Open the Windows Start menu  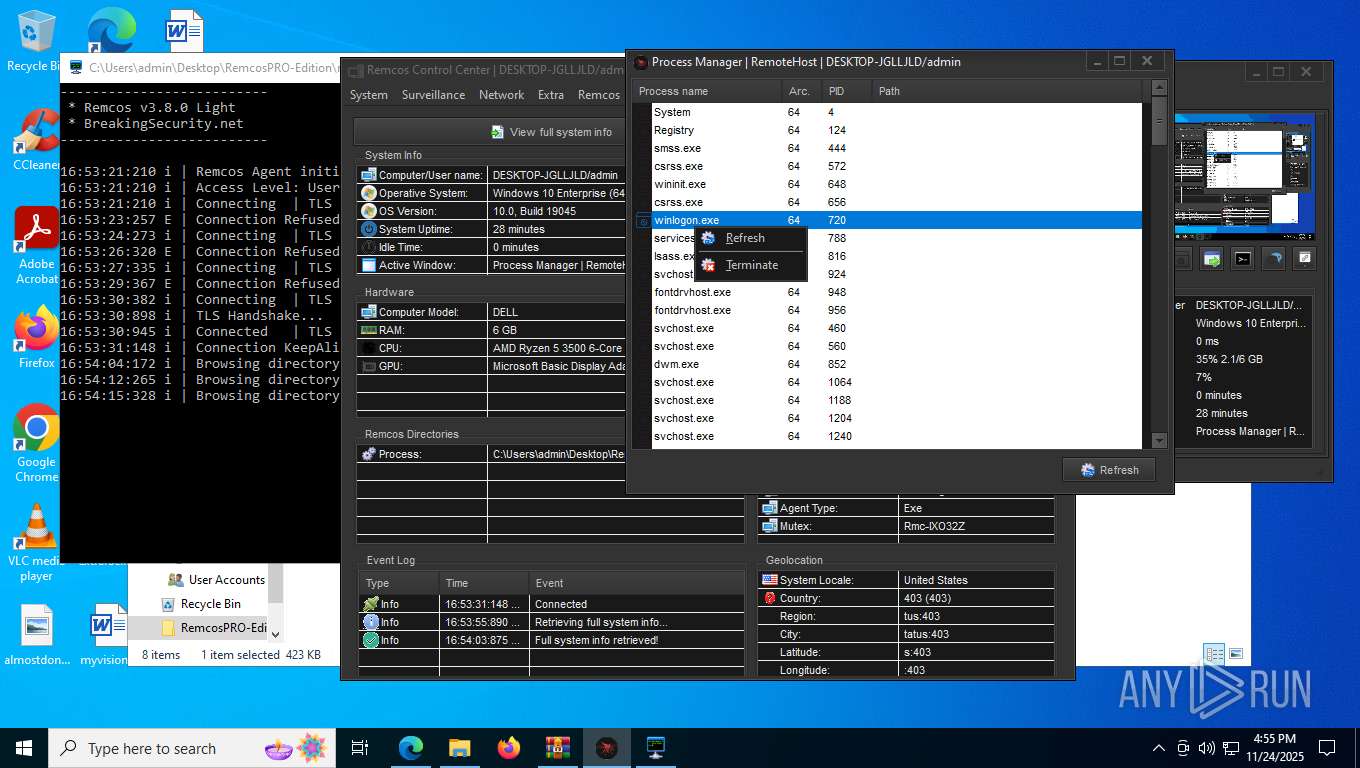[24, 748]
